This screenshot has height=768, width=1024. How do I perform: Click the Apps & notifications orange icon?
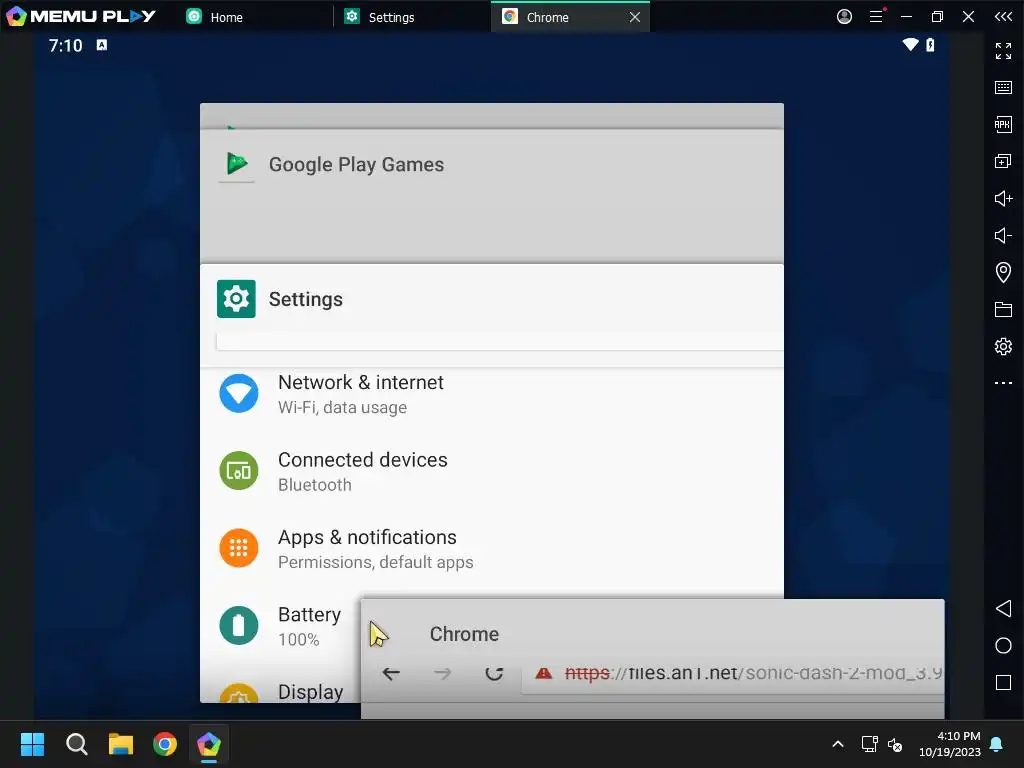[238, 548]
